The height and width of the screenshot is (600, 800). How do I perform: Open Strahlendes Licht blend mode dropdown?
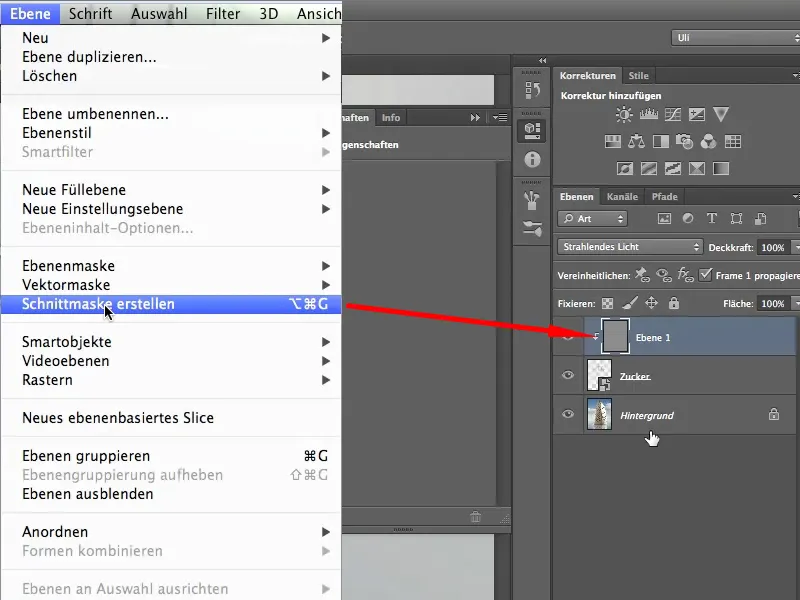pyautogui.click(x=630, y=247)
